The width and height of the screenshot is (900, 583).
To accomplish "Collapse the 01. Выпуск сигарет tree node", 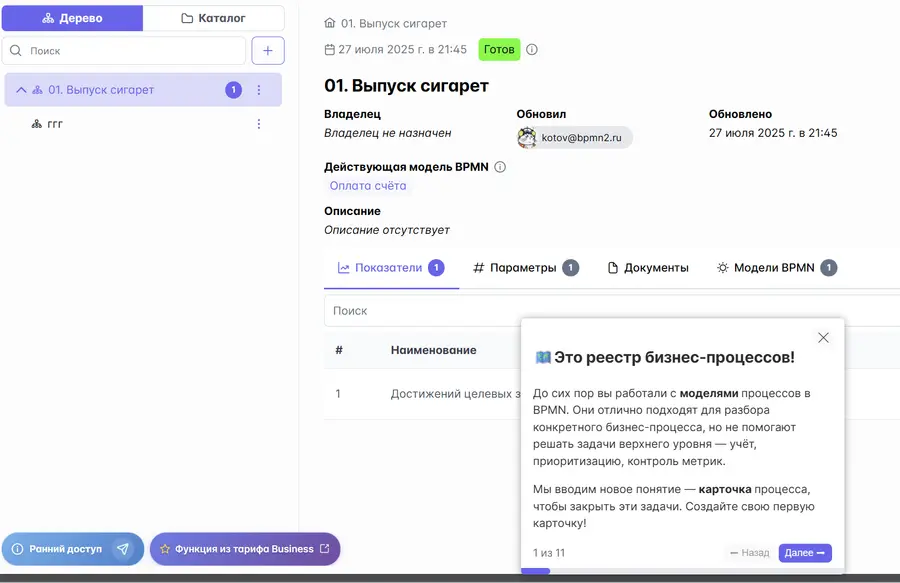I will (21, 90).
